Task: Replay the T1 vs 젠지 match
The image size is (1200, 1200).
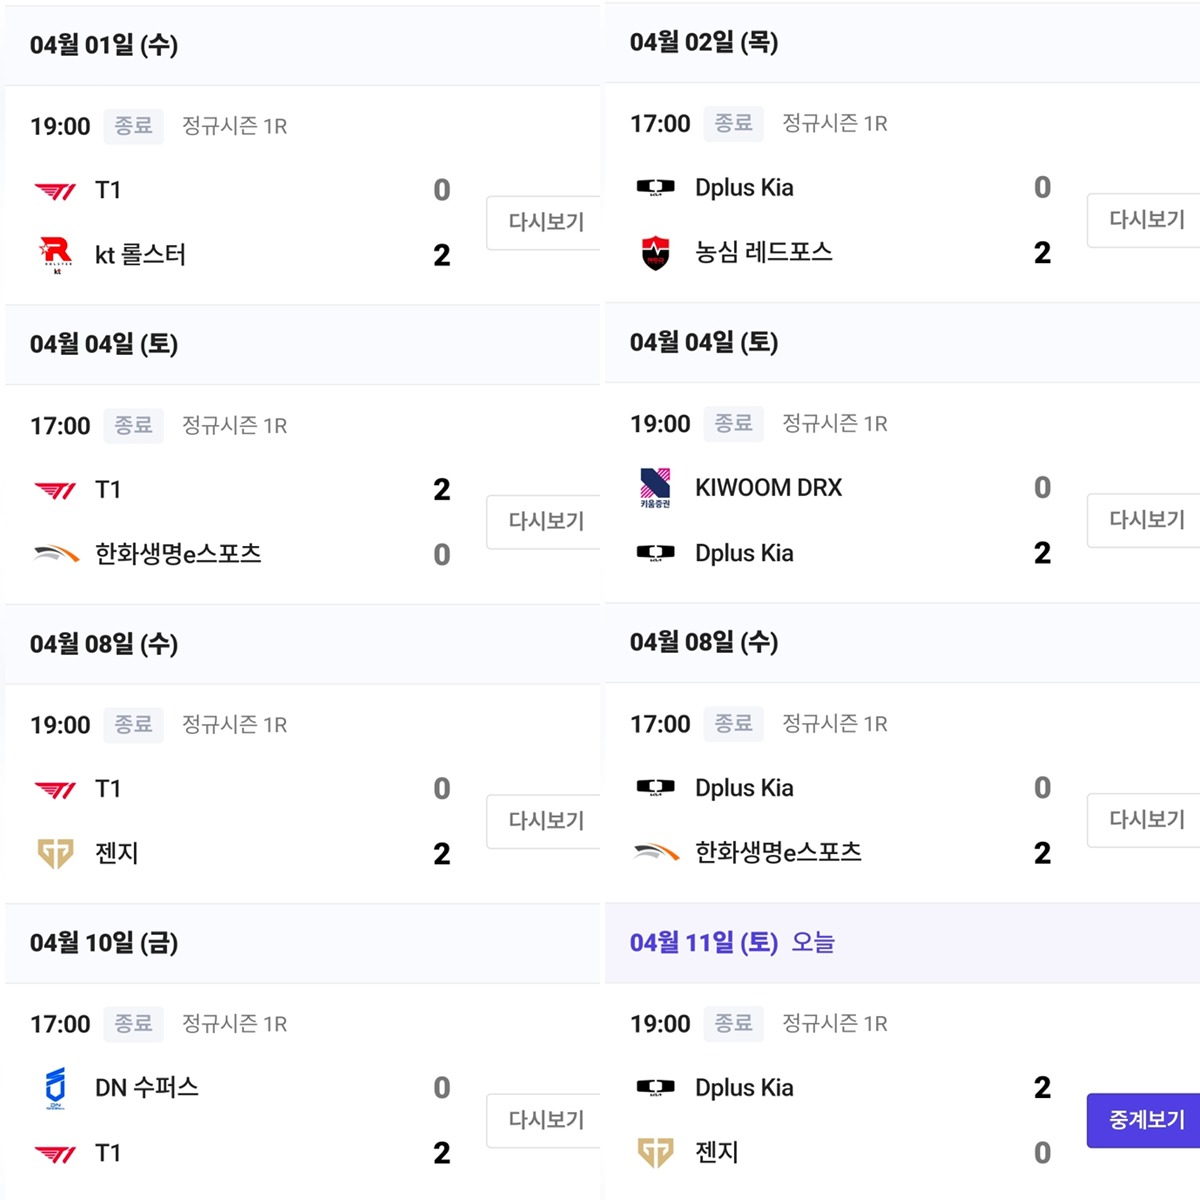Action: click(545, 821)
